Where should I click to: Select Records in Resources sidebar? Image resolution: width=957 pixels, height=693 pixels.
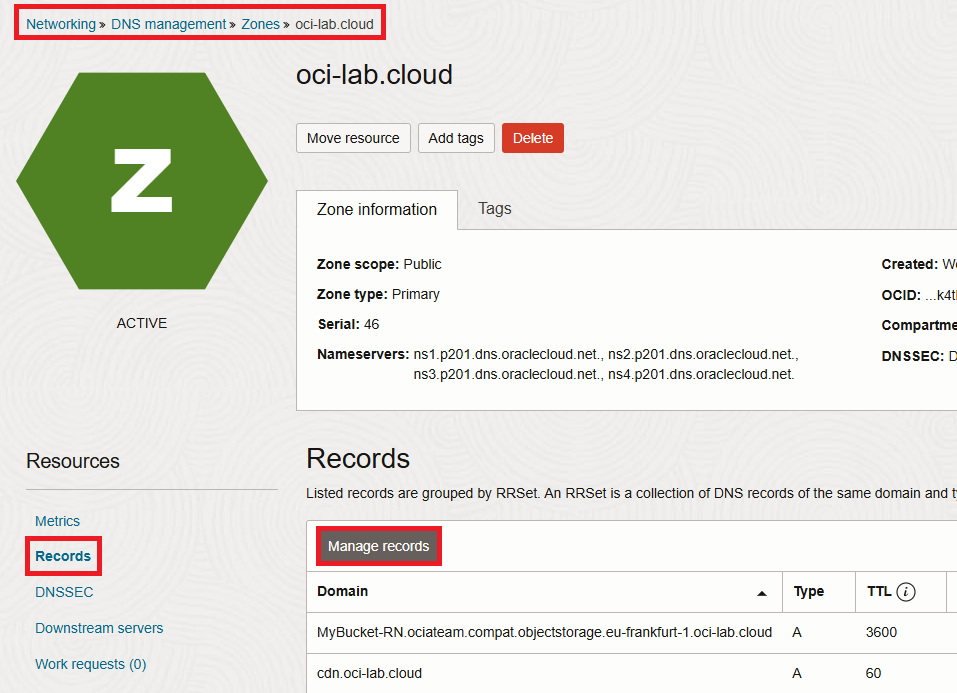click(x=63, y=556)
